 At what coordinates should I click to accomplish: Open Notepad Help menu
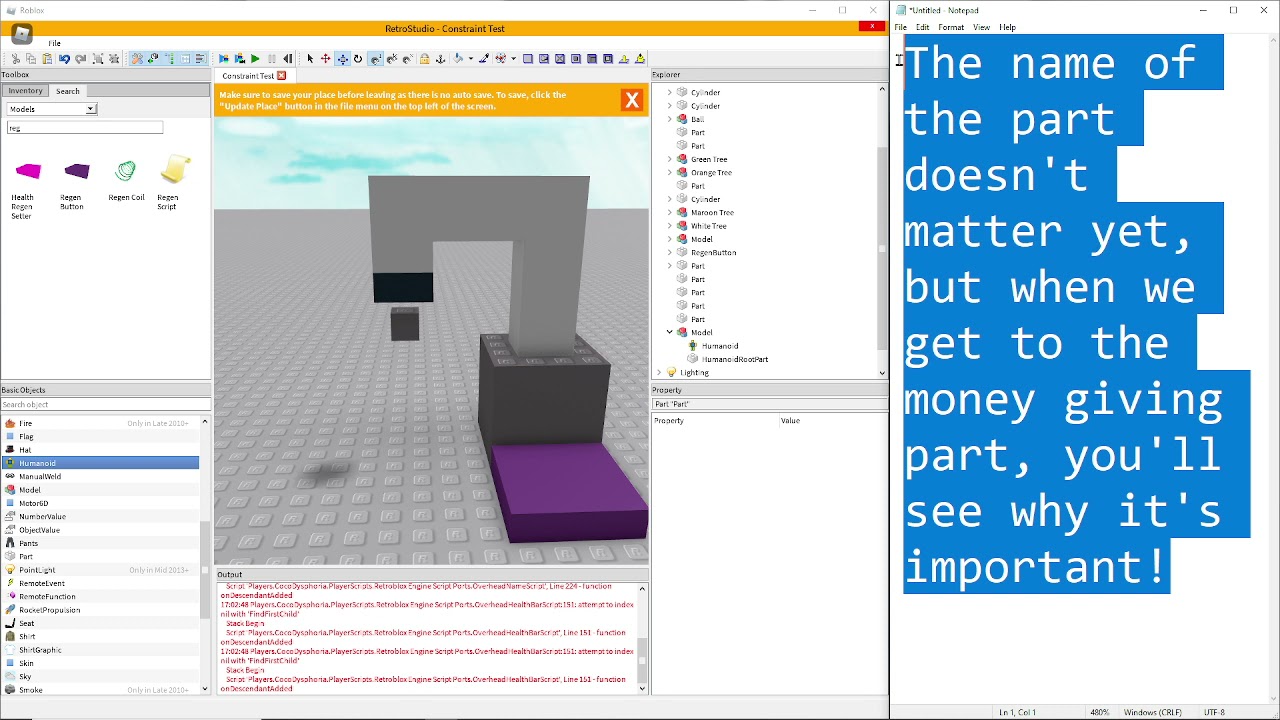point(1007,27)
